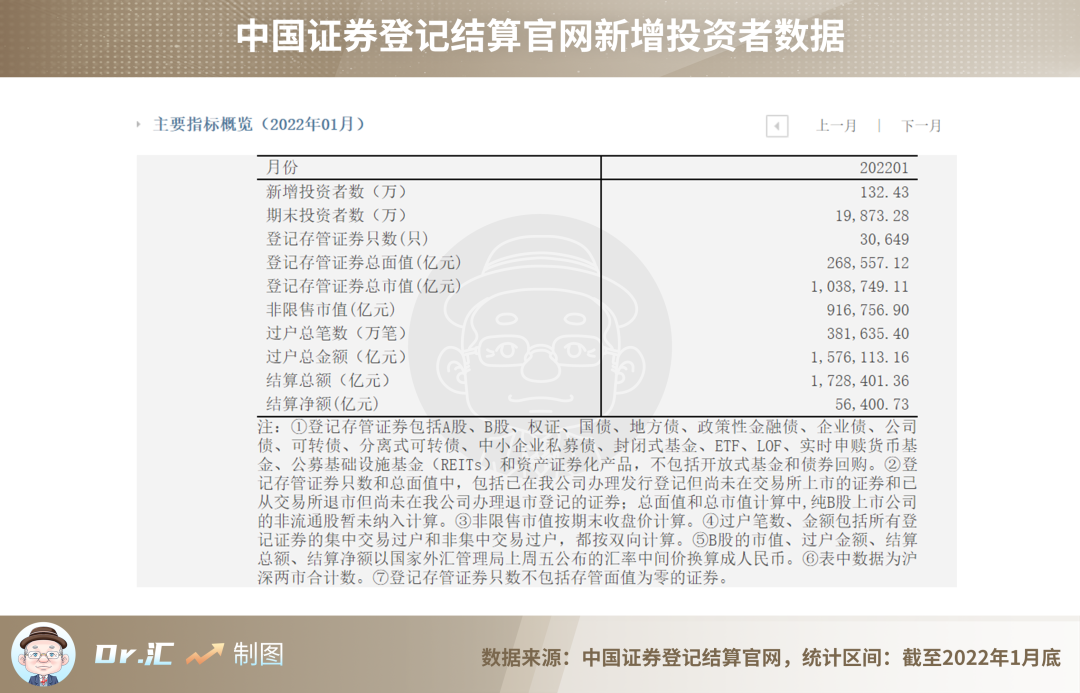Click the blue triangle before 主要指标概览

click(x=137, y=126)
